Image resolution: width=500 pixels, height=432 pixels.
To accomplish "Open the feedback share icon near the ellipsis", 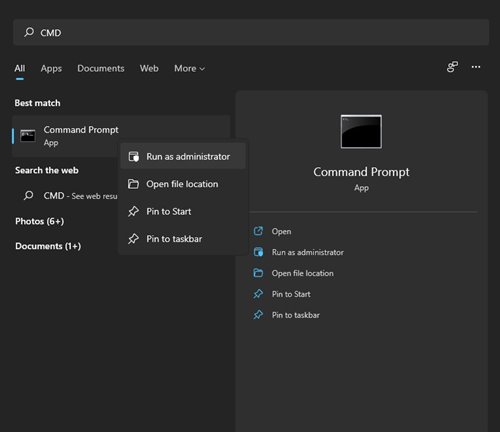I will [x=452, y=67].
